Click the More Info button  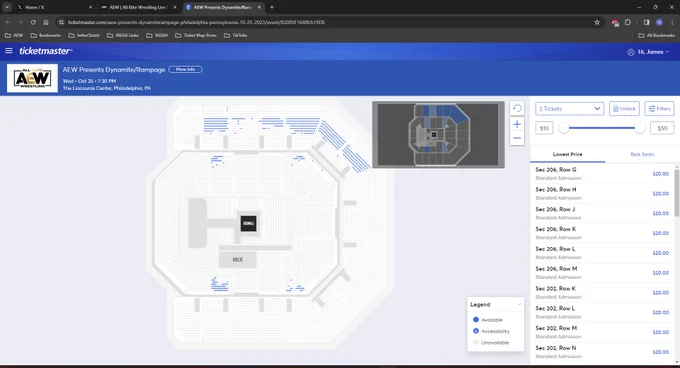(185, 69)
